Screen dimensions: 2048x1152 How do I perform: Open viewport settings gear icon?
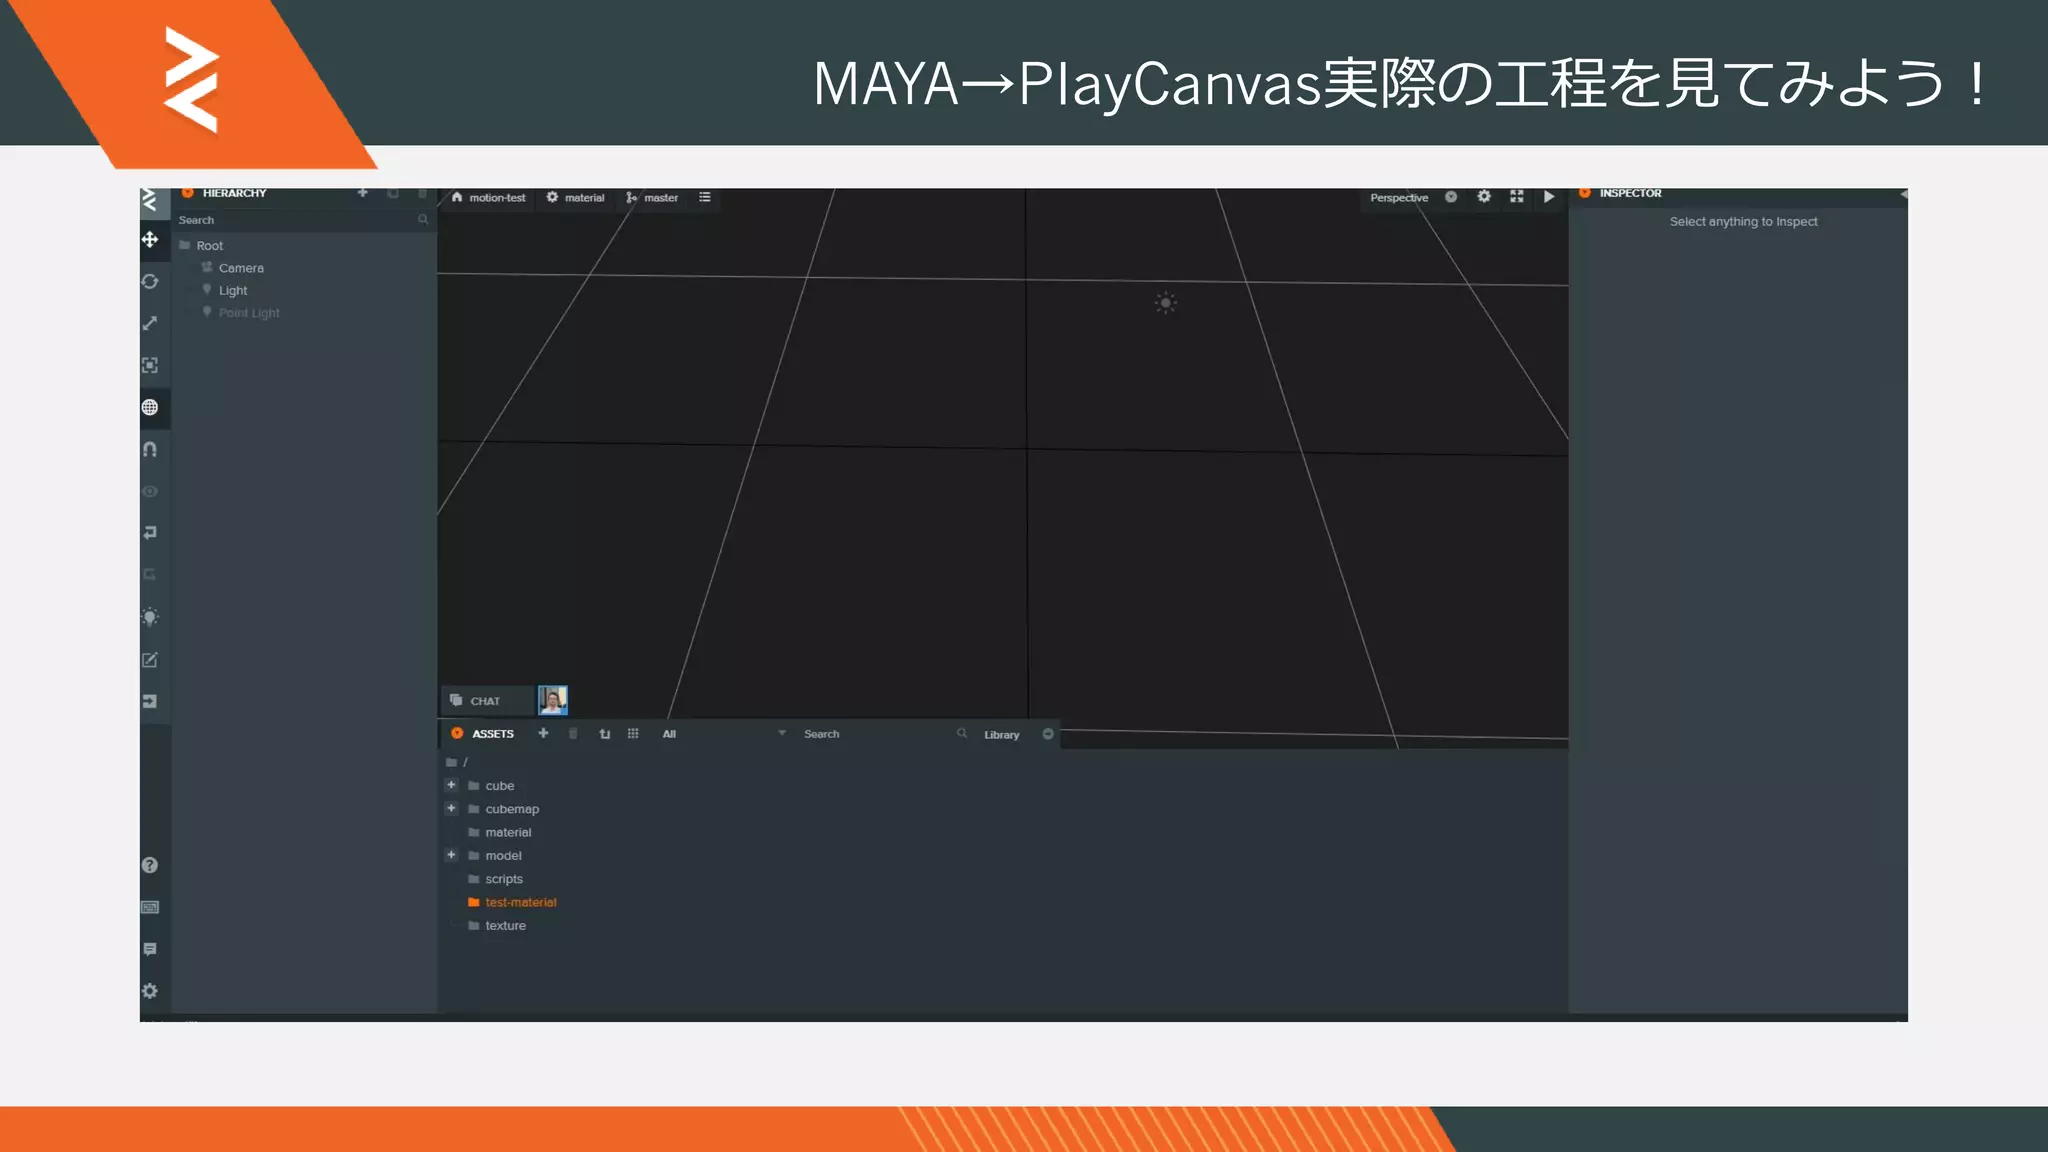1484,197
